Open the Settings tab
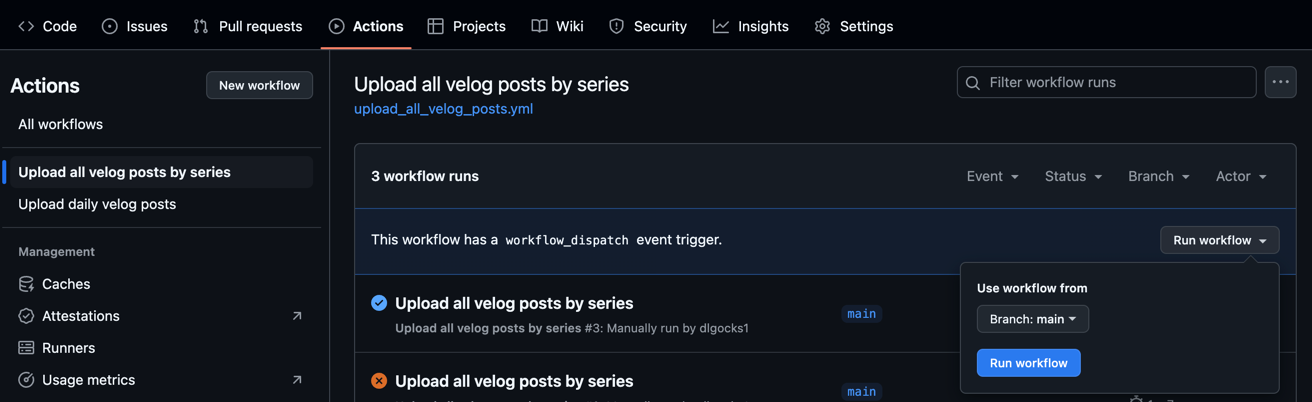The image size is (1312, 402). pyautogui.click(x=854, y=26)
